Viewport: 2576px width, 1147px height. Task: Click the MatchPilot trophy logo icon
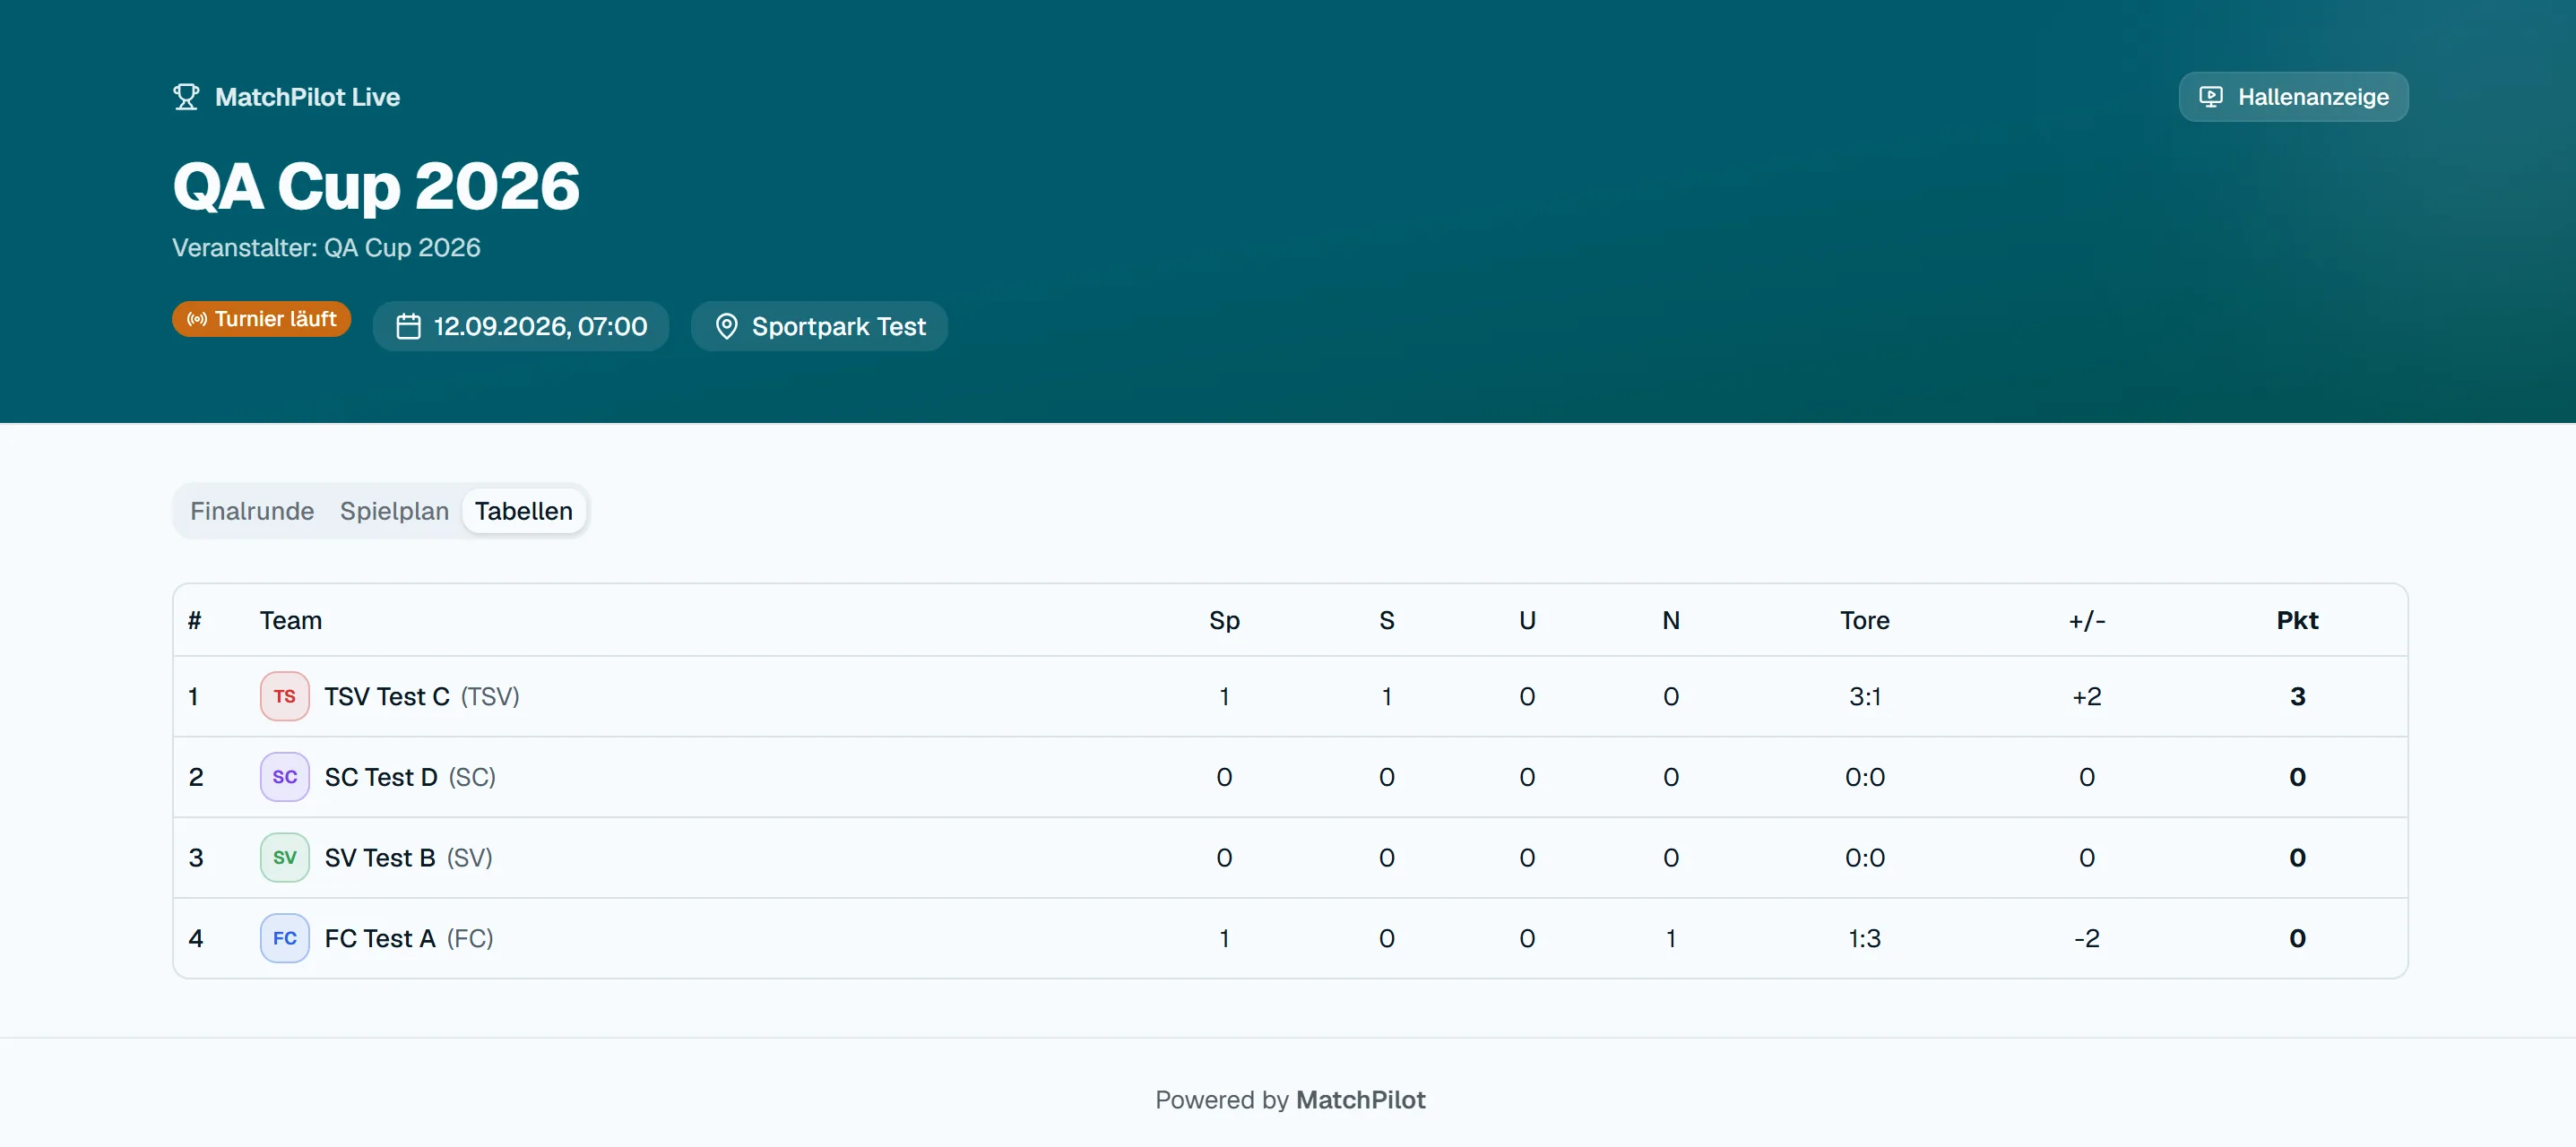click(186, 97)
